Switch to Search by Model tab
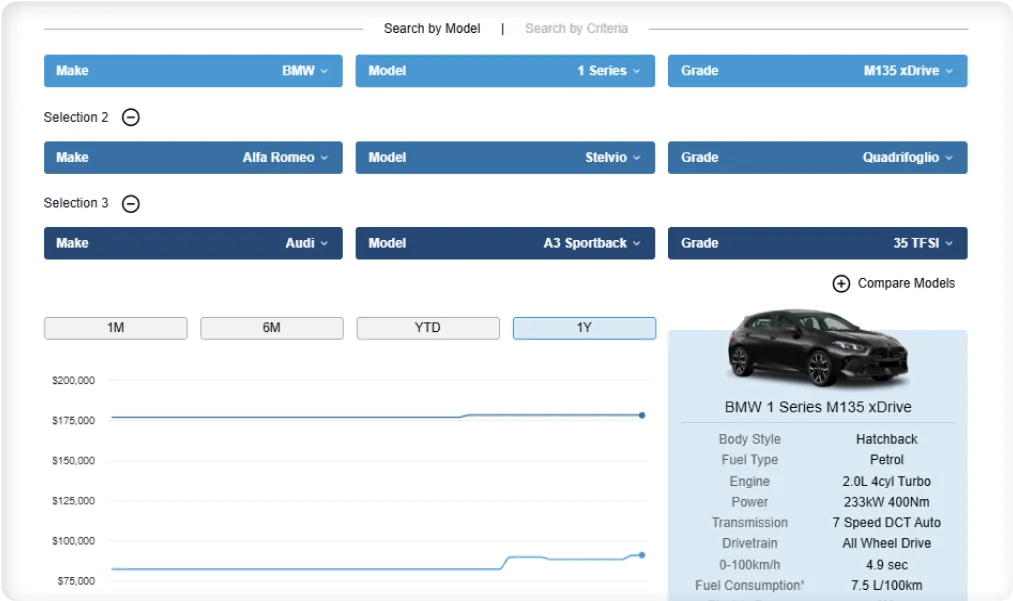The height and width of the screenshot is (601, 1013). tap(432, 28)
